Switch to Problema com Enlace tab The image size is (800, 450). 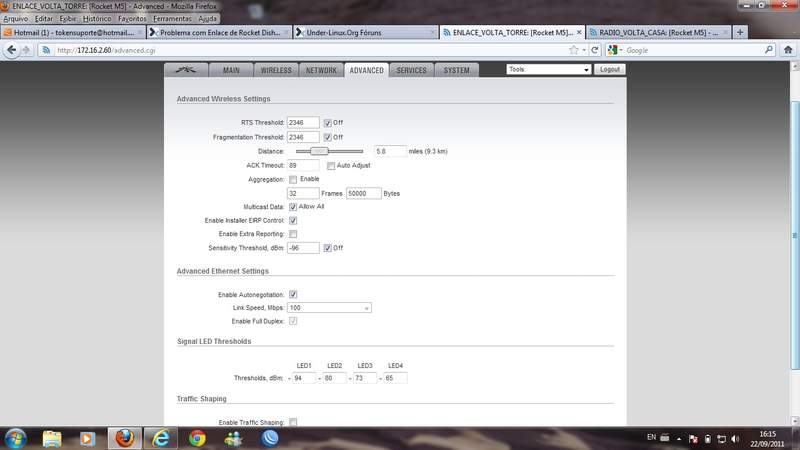219,32
